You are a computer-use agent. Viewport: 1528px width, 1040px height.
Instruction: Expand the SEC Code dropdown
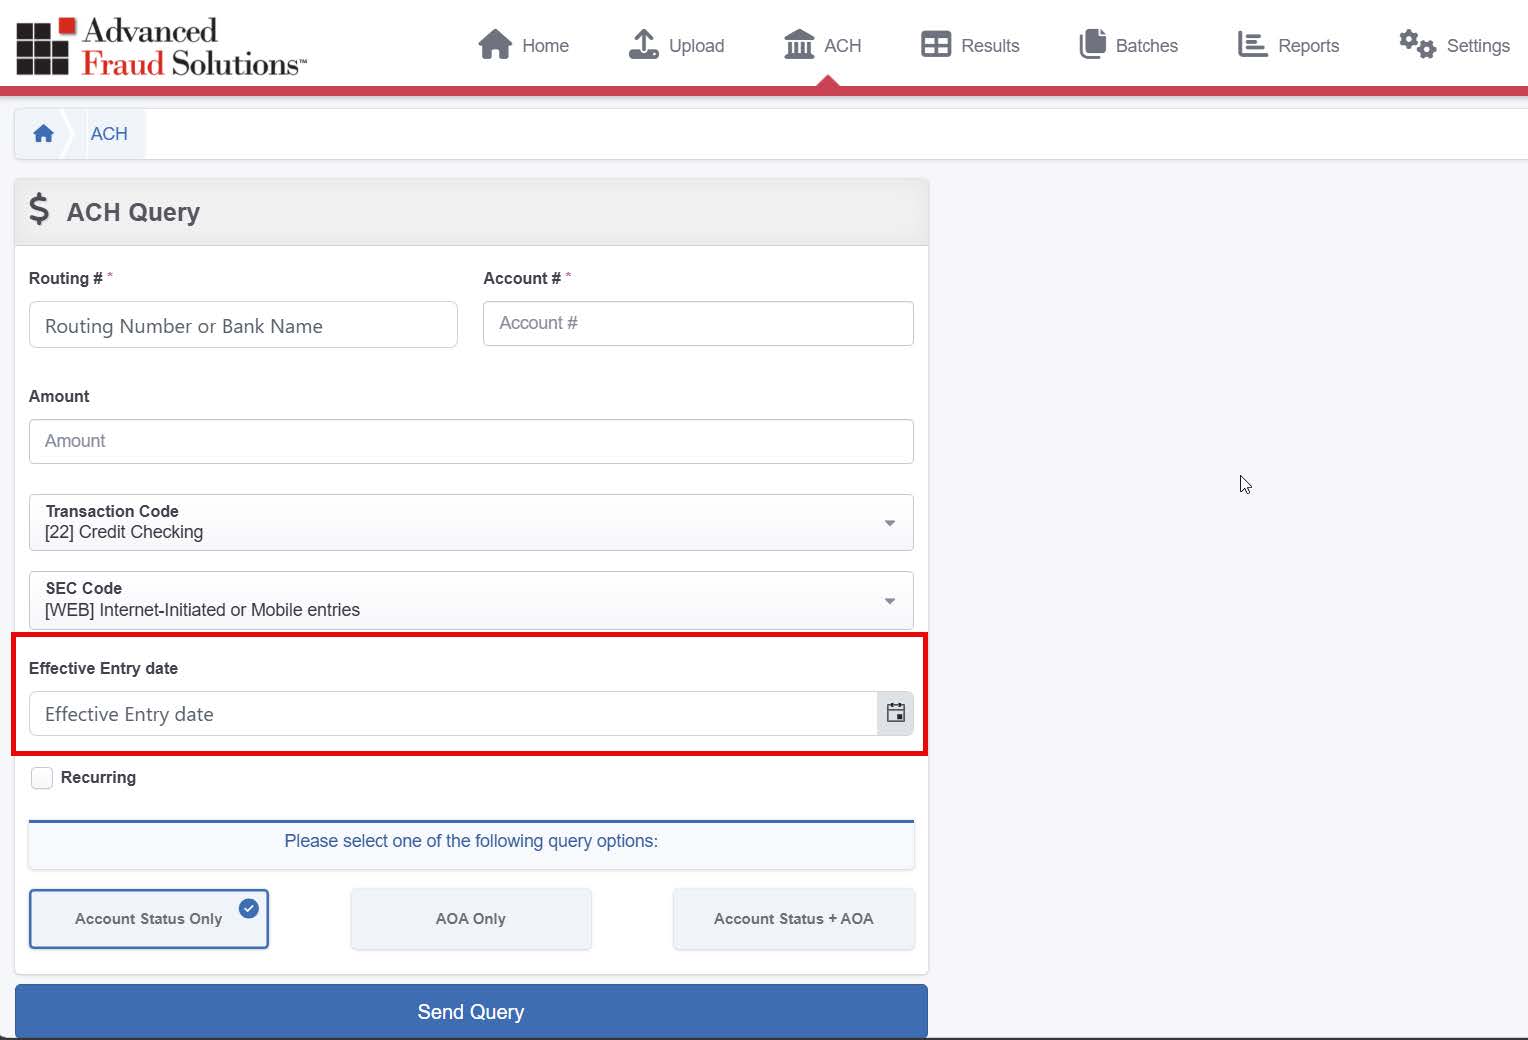471,600
